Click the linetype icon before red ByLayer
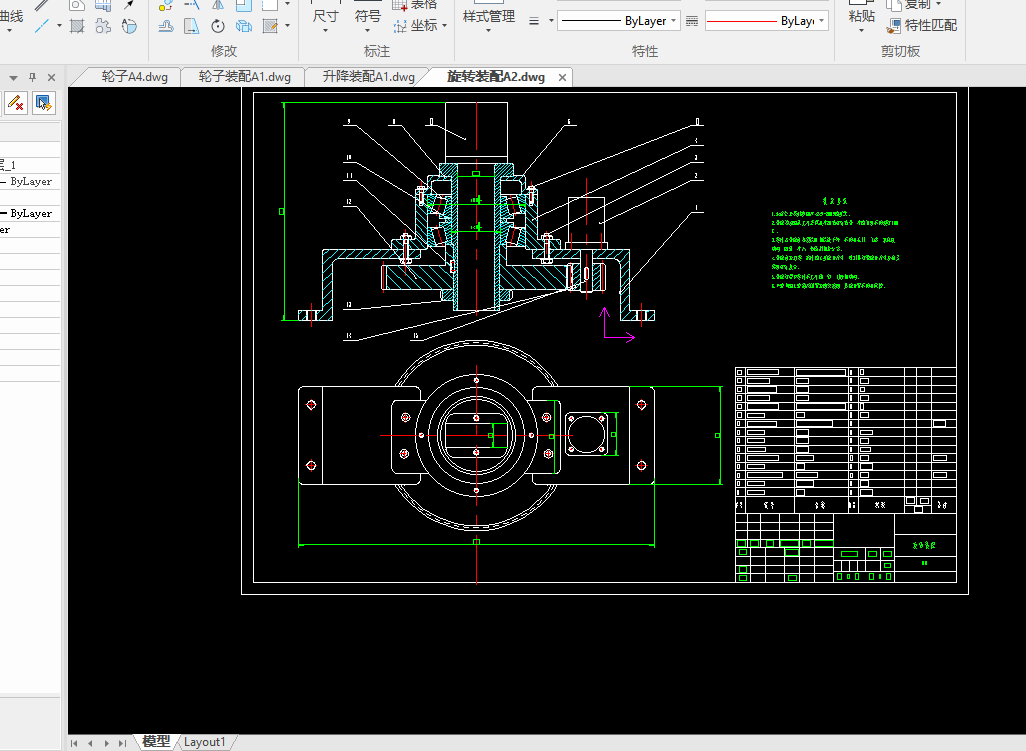Screen dimensions: 1026x751 (692, 21)
